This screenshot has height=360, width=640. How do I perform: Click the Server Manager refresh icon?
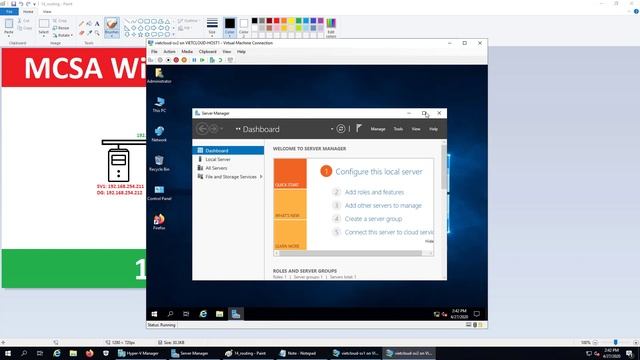(341, 129)
